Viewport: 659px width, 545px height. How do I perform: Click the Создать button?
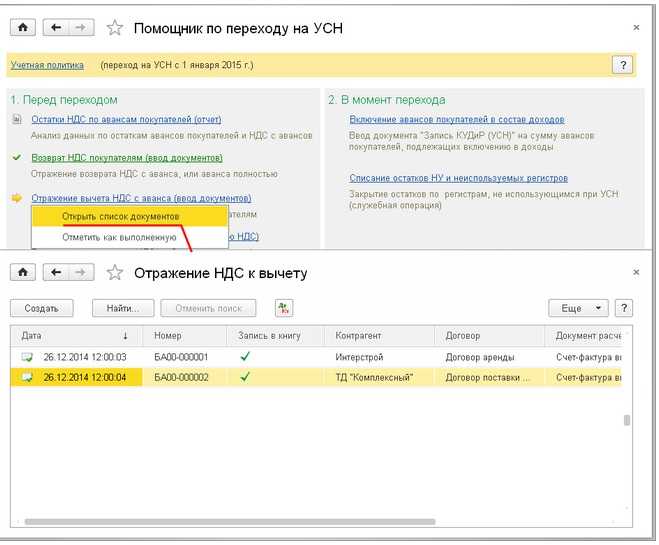pos(42,308)
